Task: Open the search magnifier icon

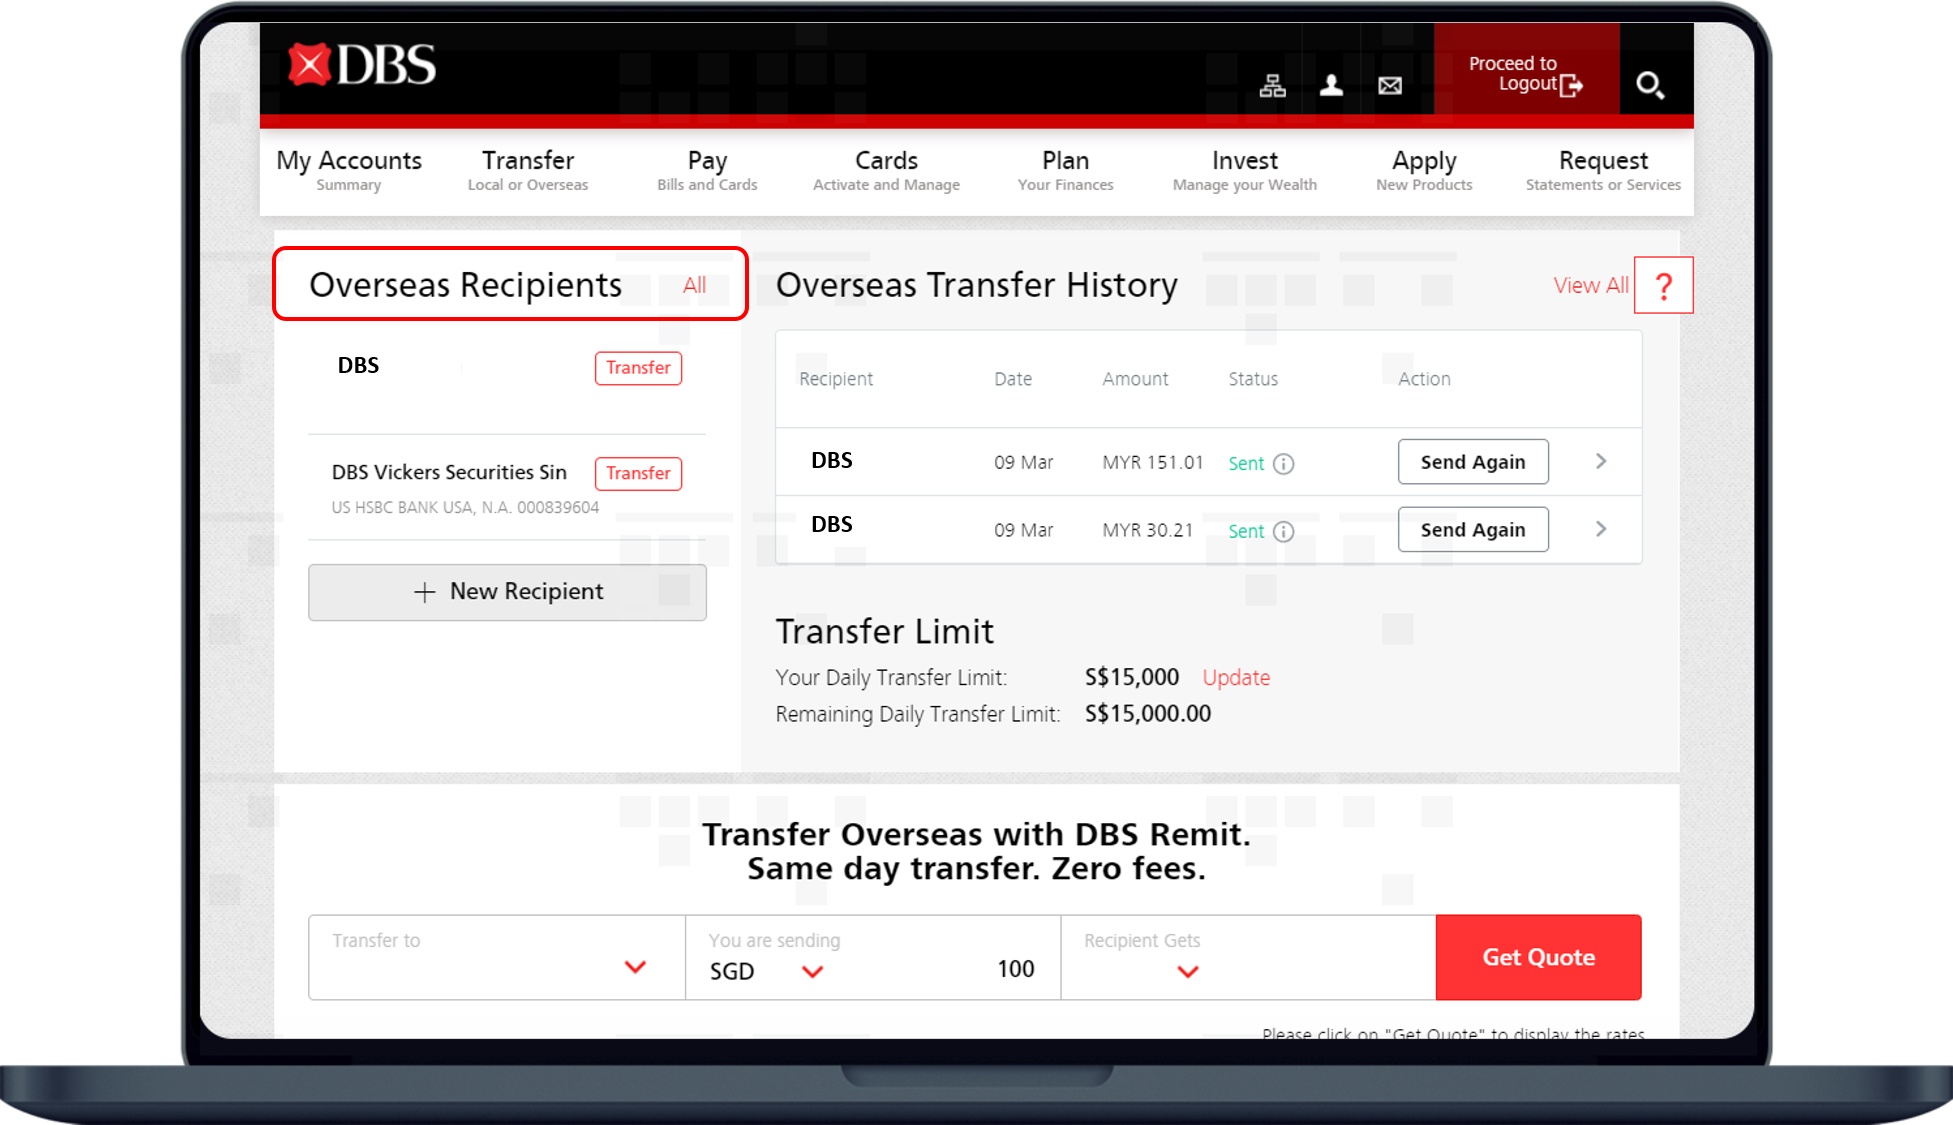Action: coord(1650,85)
